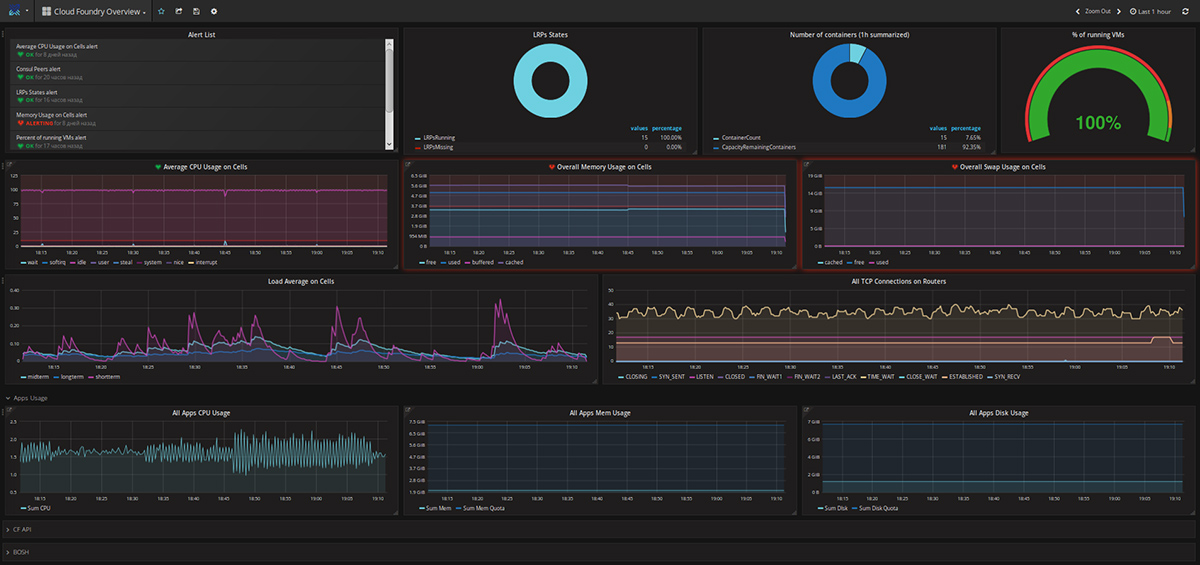
Task: Click the Alert List scroll up arrow
Action: pos(390,44)
